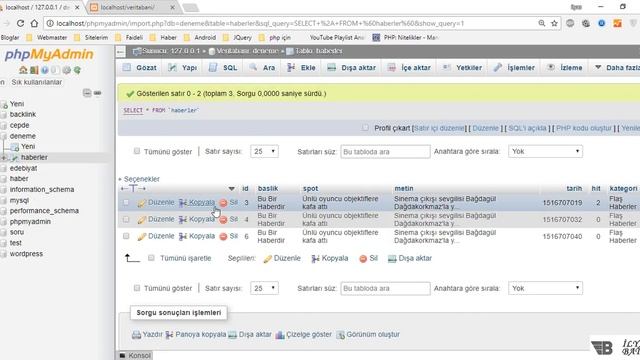Click the bulk Dışa aktar icon below table
Screen dimensions: 640x360
392,259
